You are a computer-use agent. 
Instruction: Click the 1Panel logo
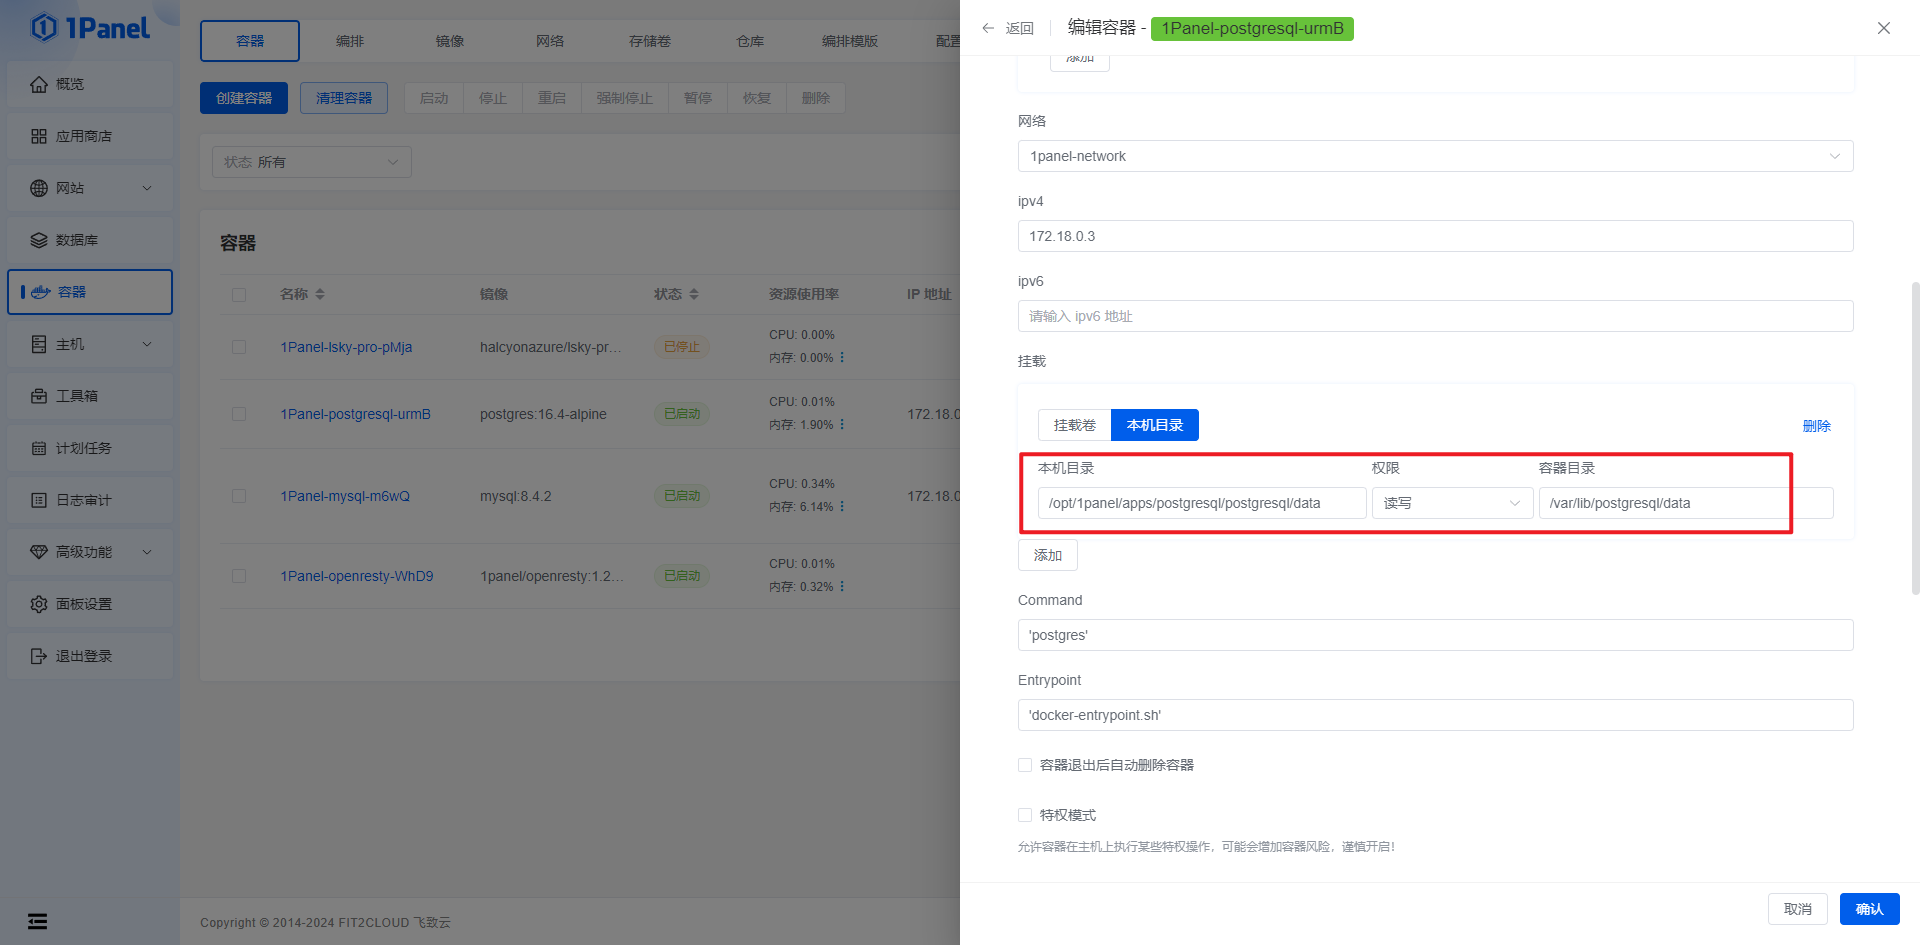coord(90,28)
